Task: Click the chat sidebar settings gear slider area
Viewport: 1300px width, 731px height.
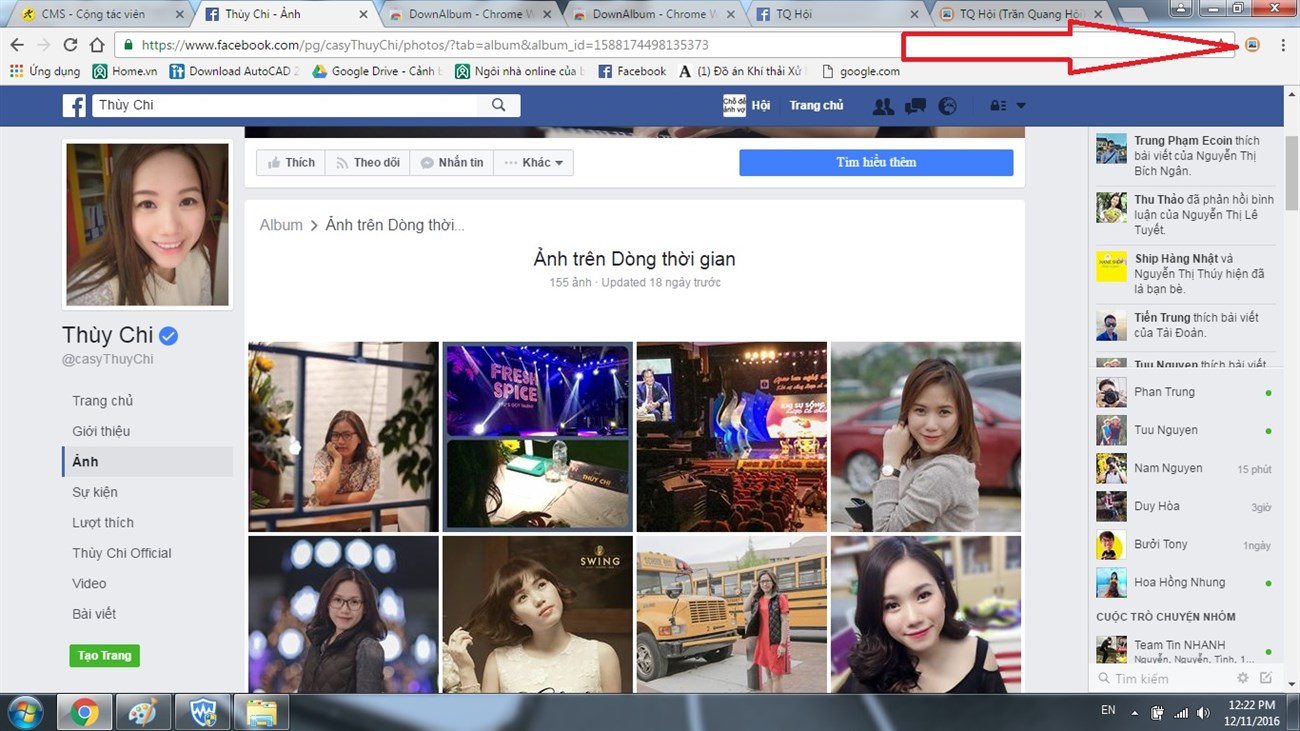Action: [x=1242, y=677]
